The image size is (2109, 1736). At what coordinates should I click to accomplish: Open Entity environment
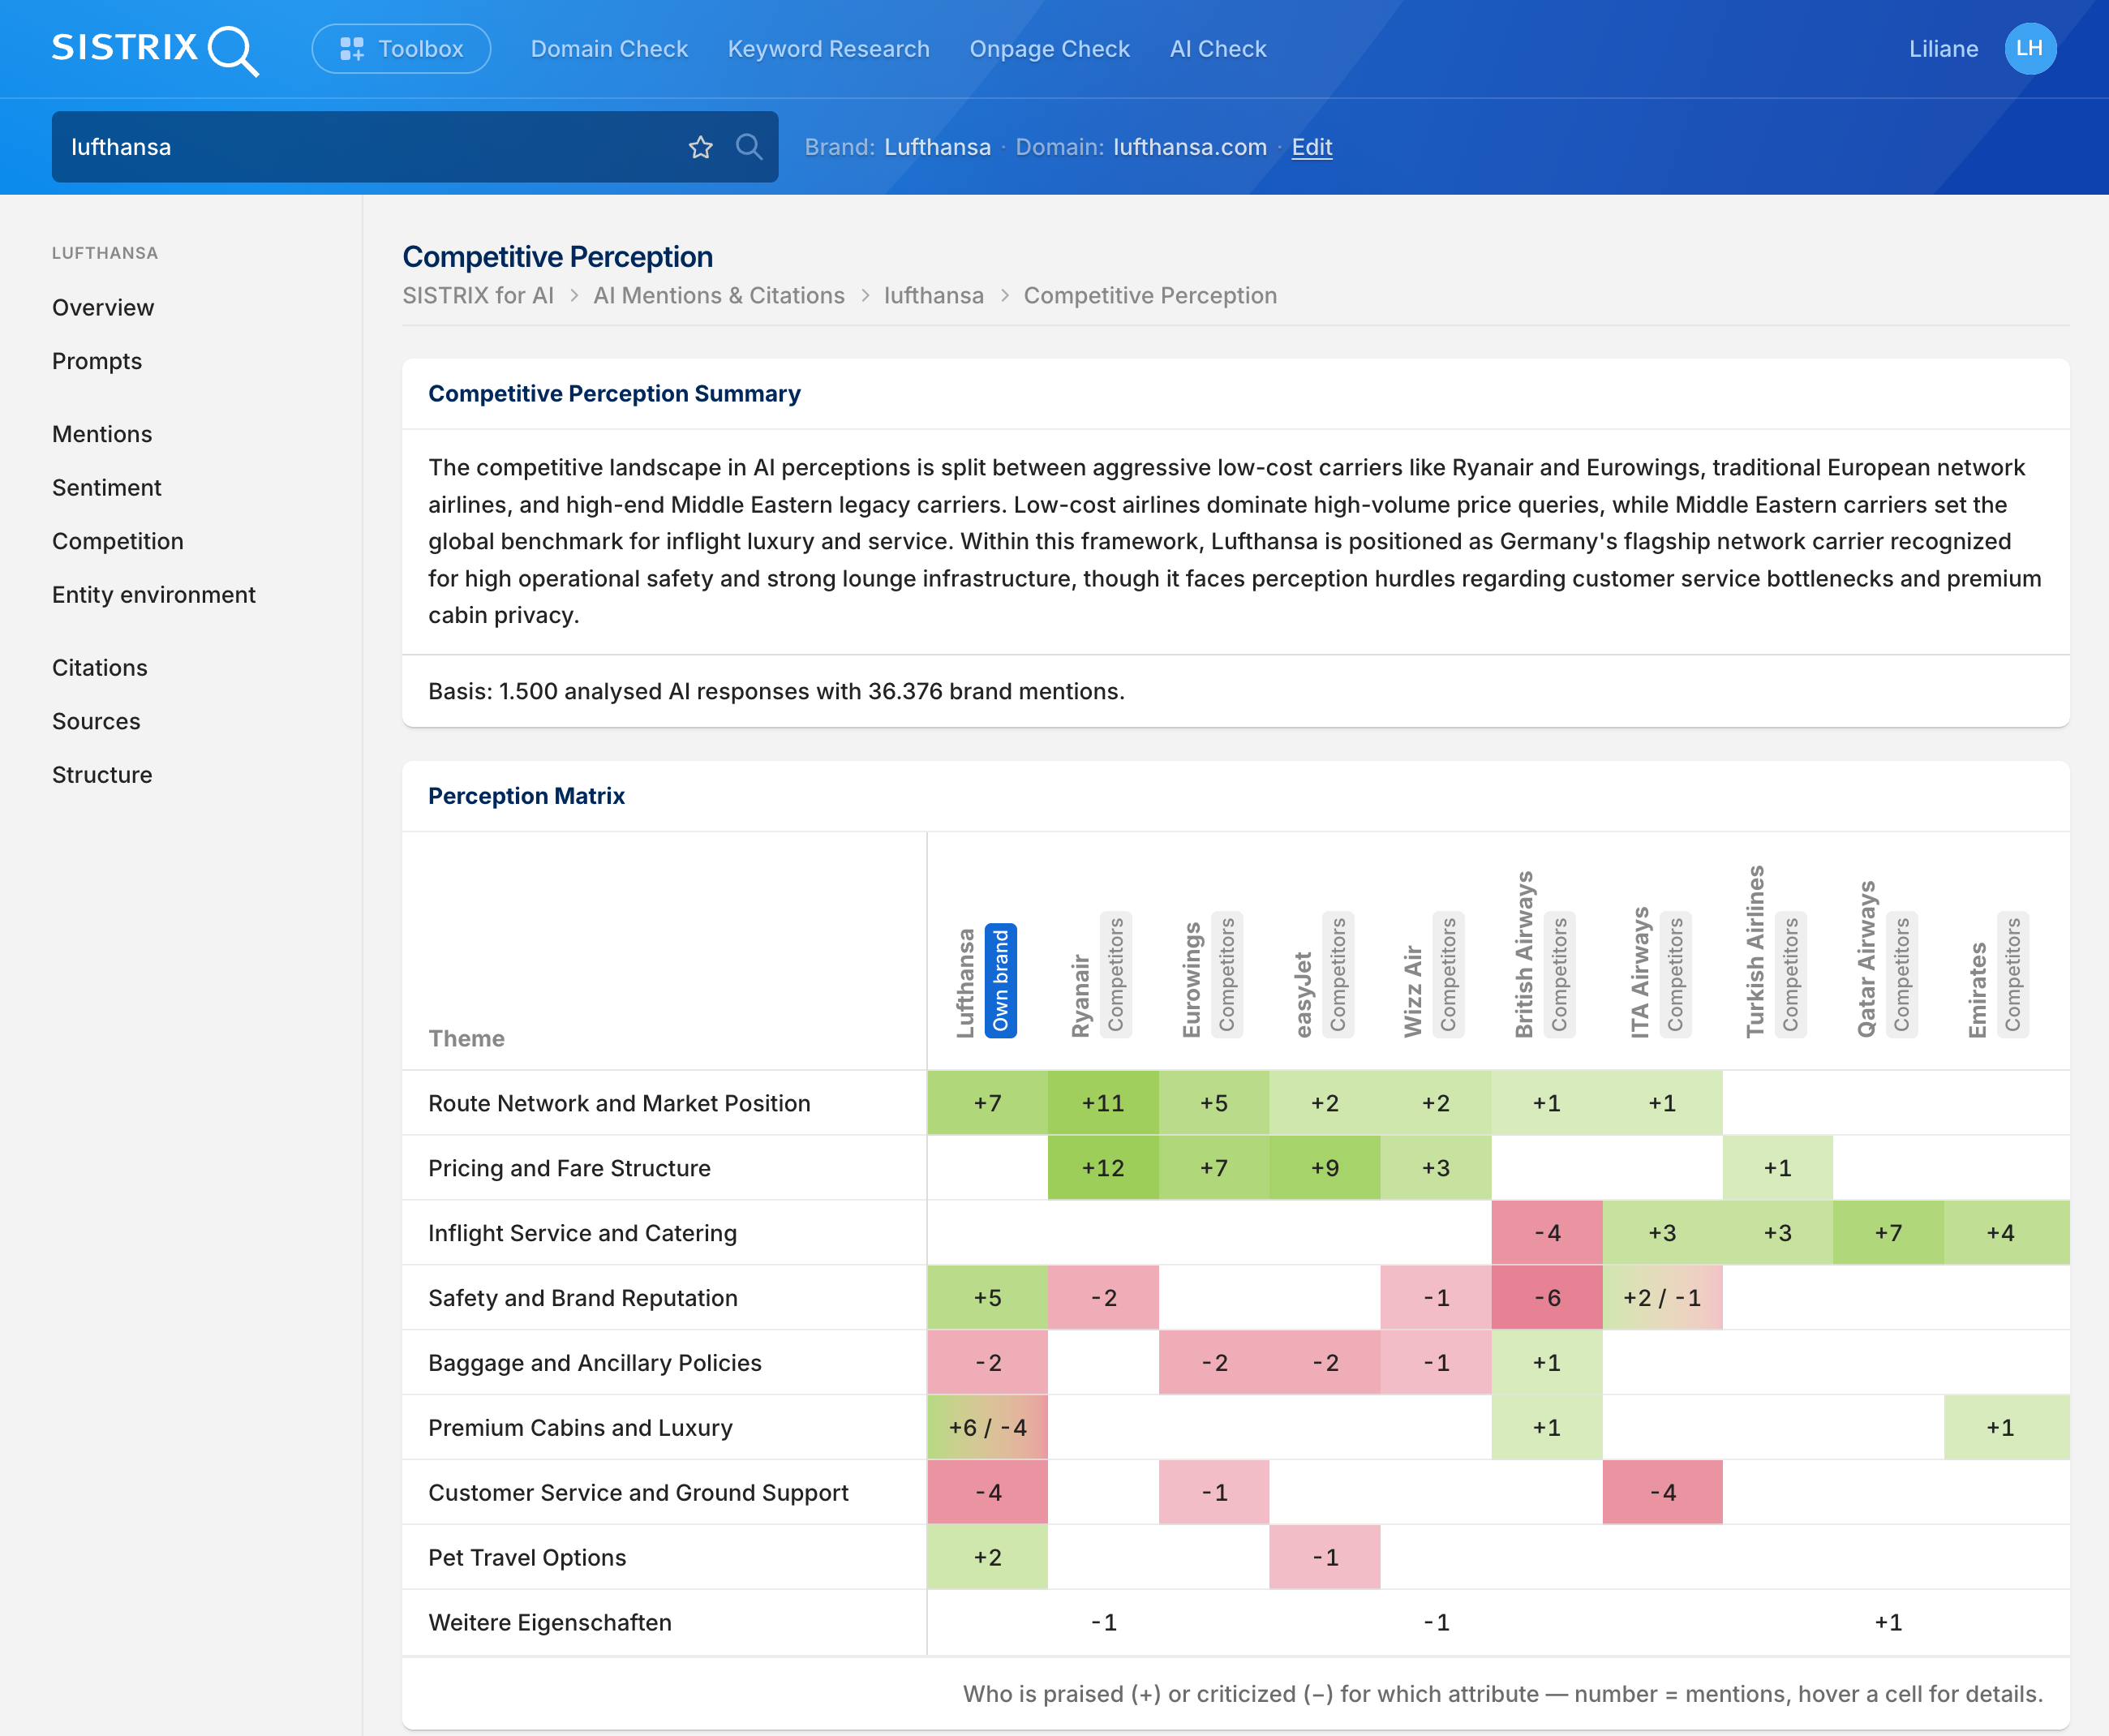154,595
